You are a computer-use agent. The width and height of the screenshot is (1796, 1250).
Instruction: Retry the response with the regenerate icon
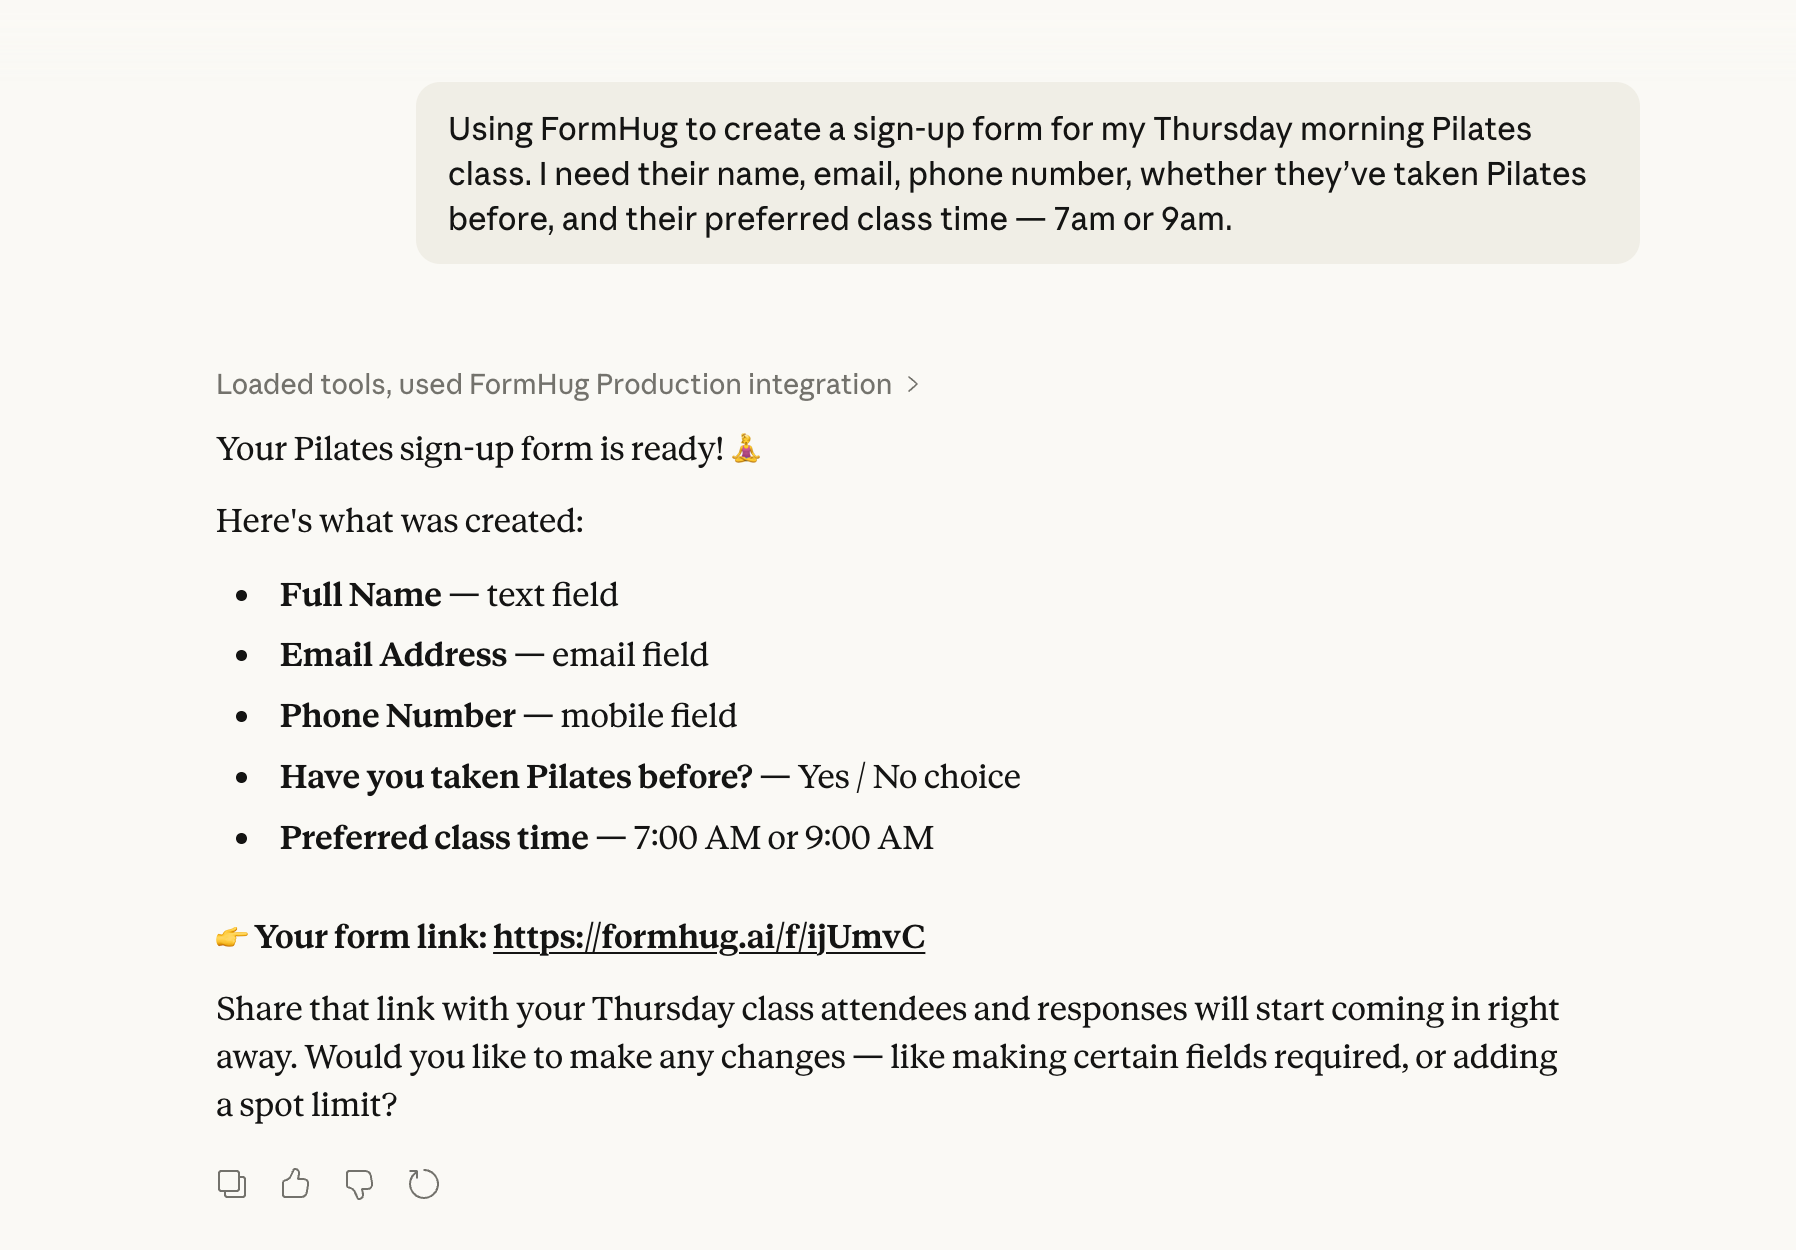(424, 1184)
